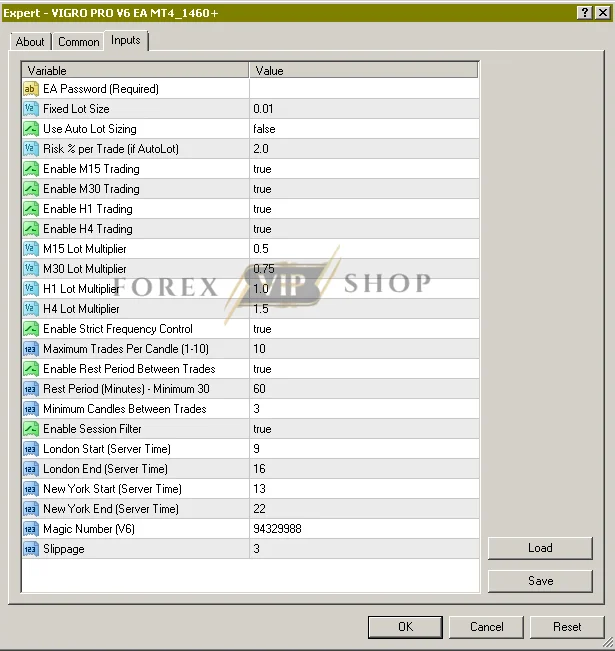Switch to the About tab
Image resolution: width=615 pixels, height=651 pixels.
click(x=30, y=42)
